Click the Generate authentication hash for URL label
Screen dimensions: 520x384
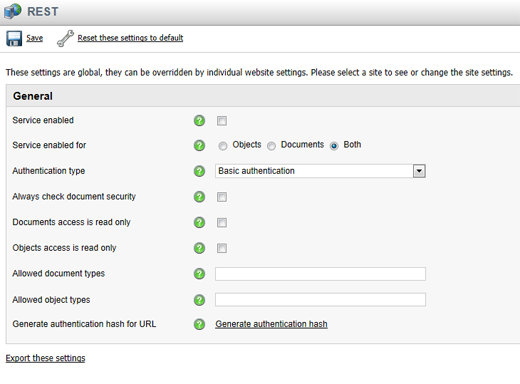coord(84,324)
